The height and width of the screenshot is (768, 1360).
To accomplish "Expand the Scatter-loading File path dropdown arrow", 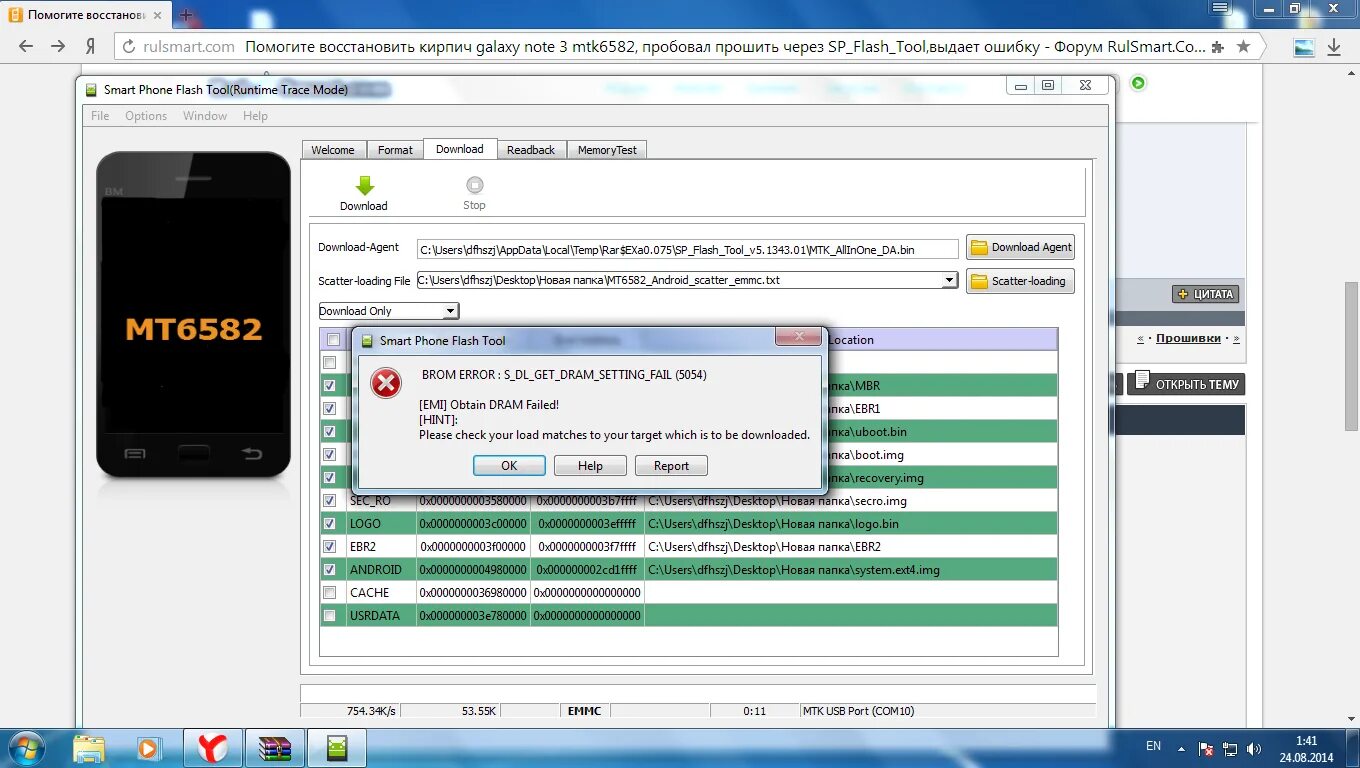I will [949, 280].
